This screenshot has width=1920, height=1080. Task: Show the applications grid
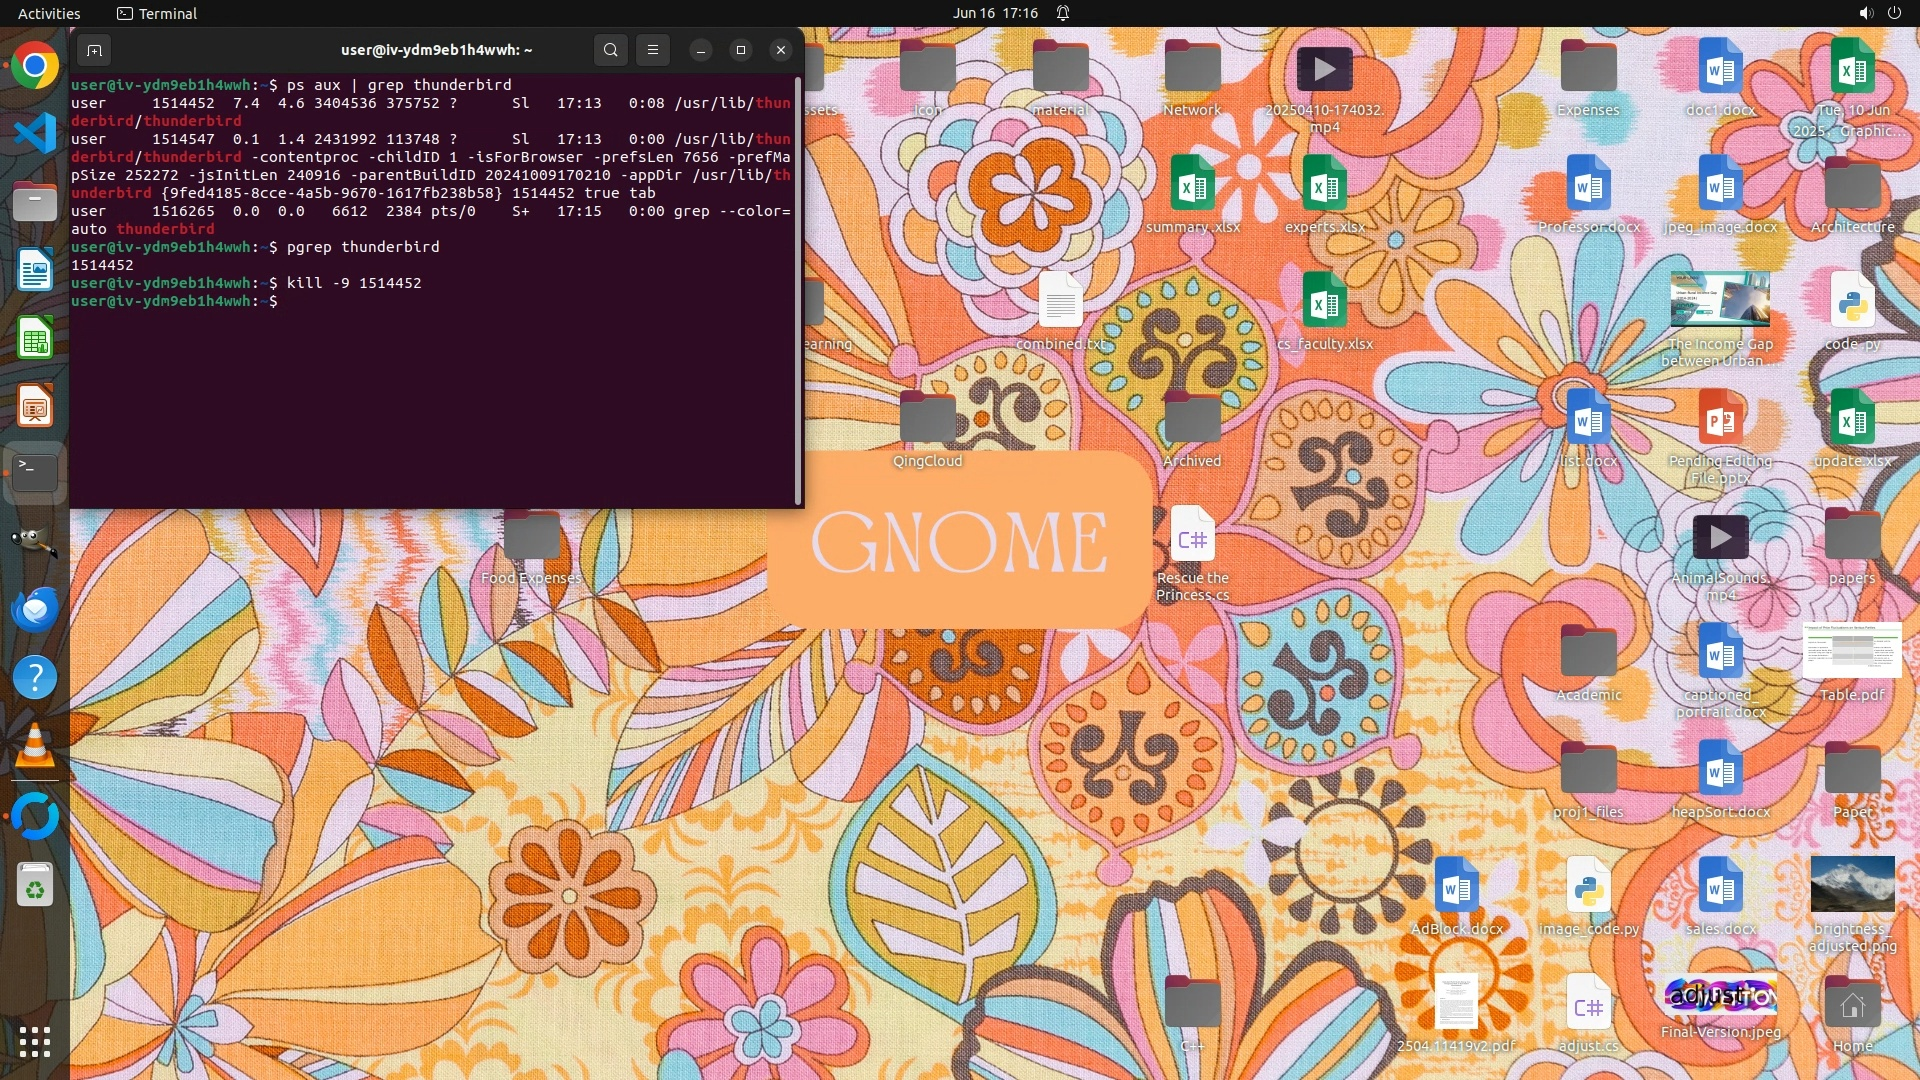35,1042
